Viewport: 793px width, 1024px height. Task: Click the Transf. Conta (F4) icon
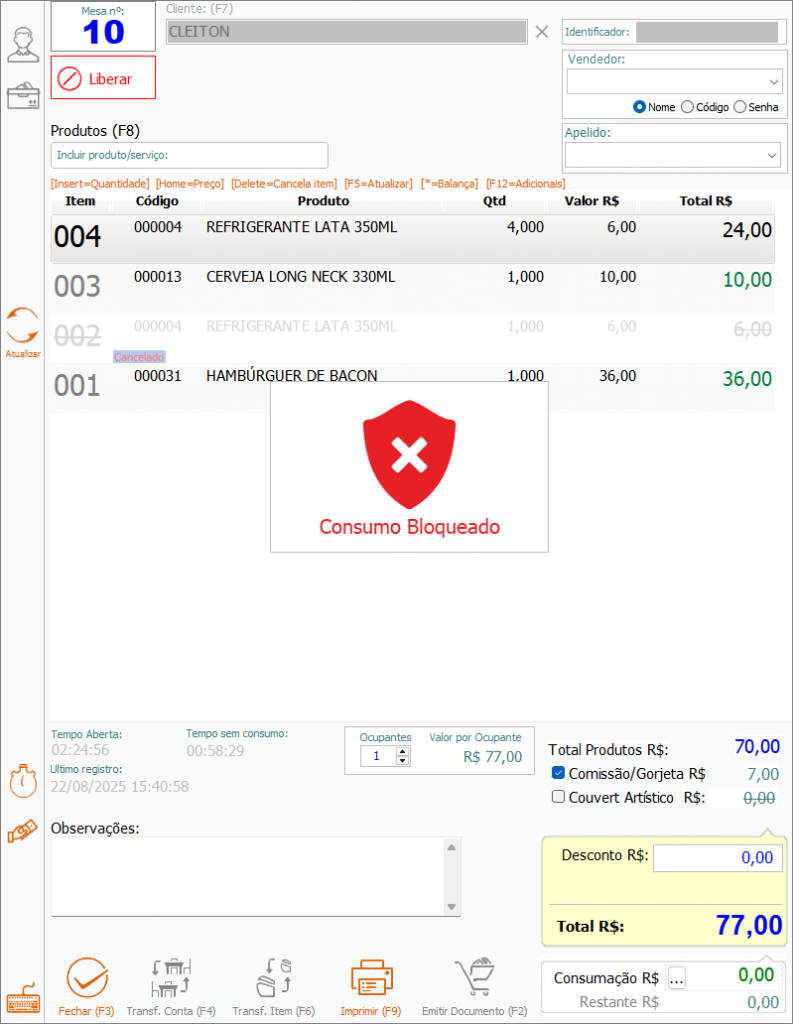171,979
